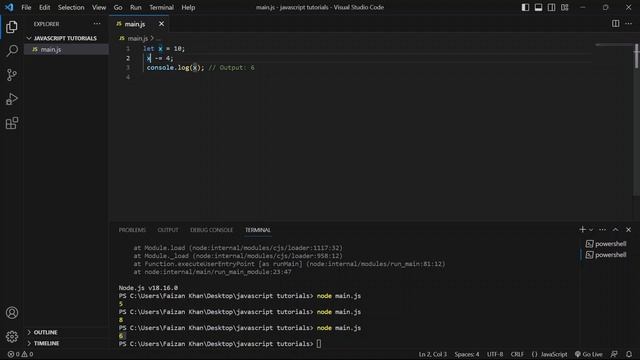The width and height of the screenshot is (640, 360).
Task: Toggle the bottom panel visibility
Action: click(x=538, y=7)
